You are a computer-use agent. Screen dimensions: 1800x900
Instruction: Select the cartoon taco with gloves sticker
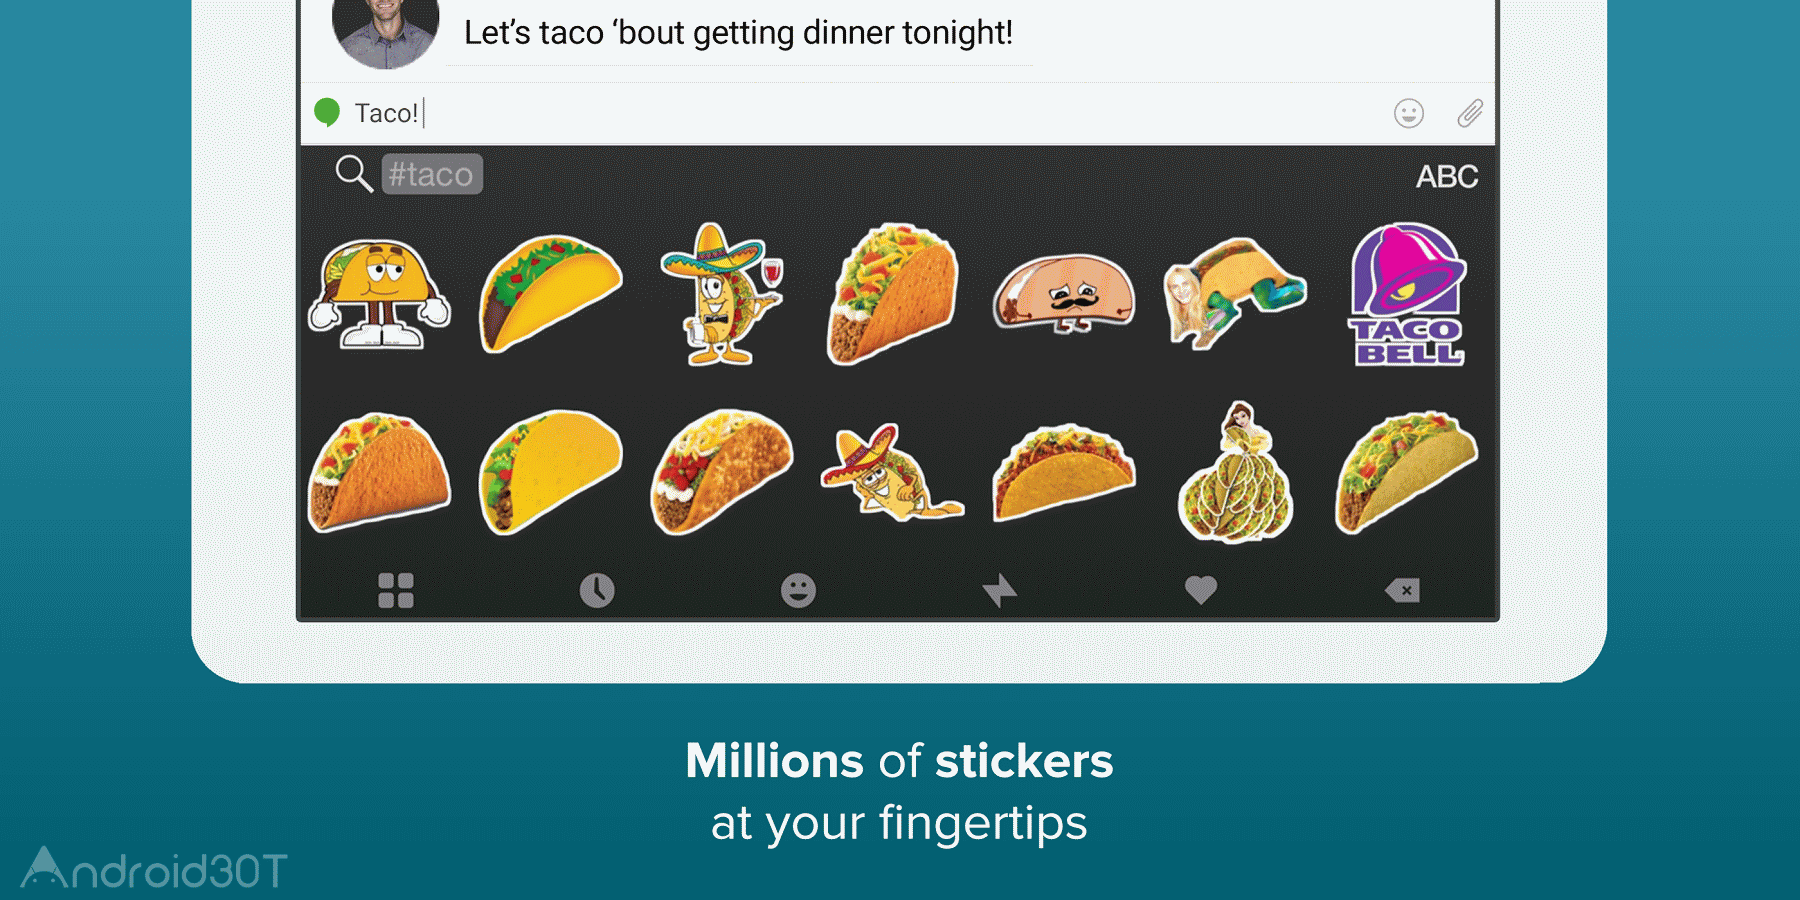pyautogui.click(x=379, y=294)
